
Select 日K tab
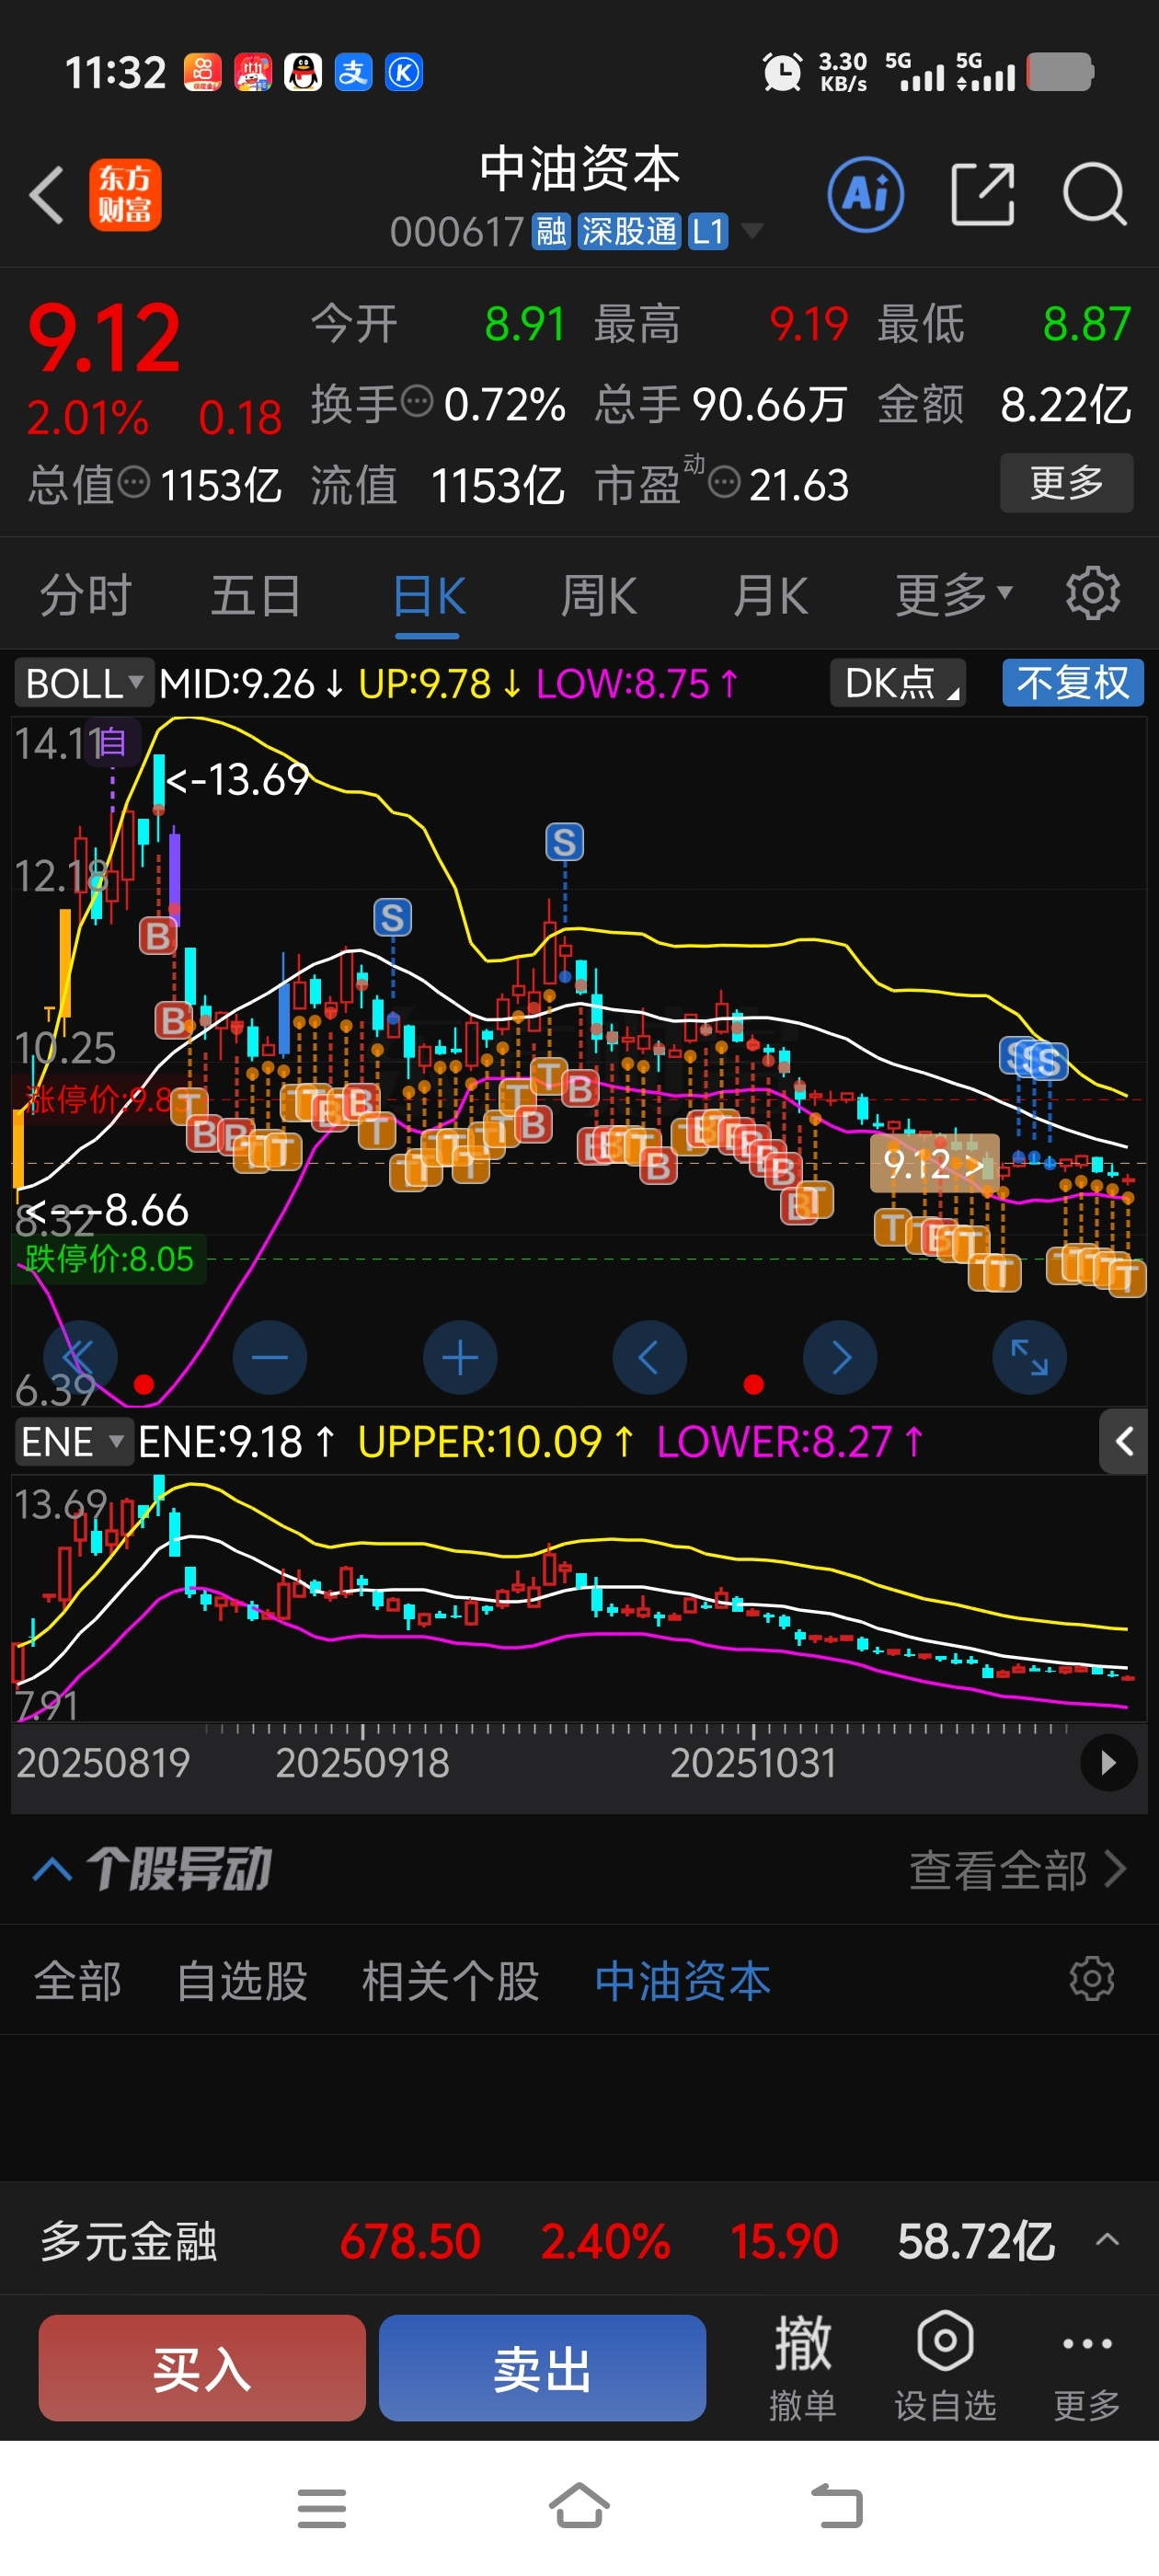click(x=428, y=597)
